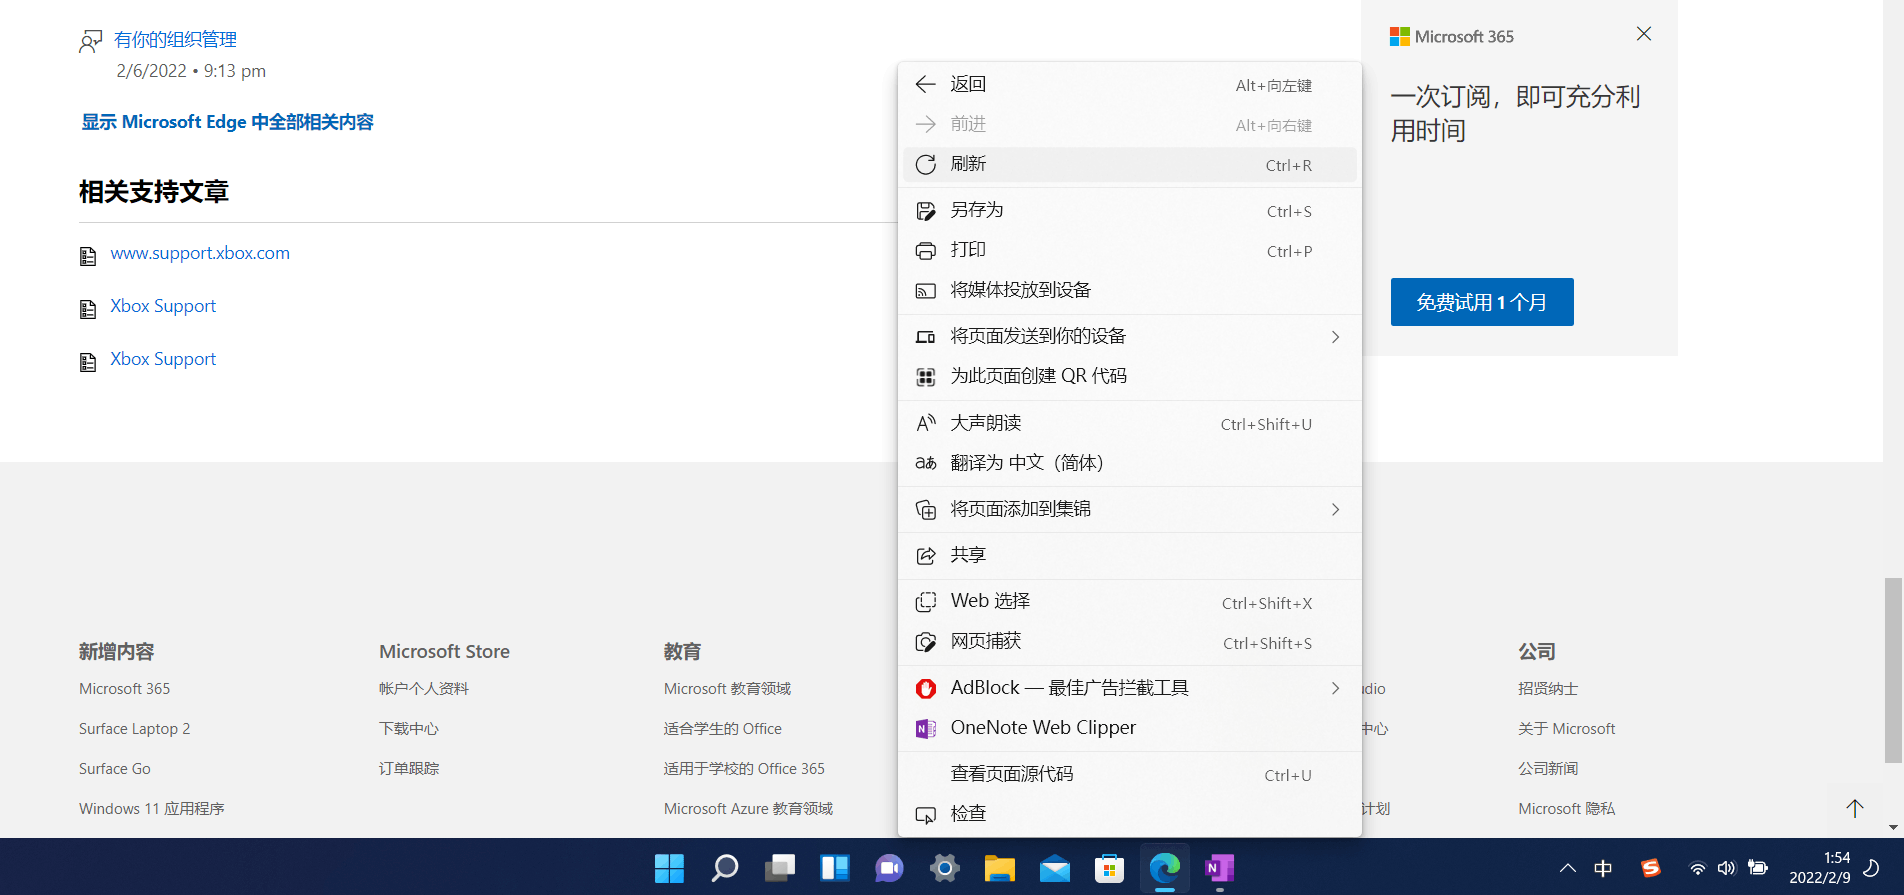This screenshot has height=895, width=1904.
Task: Open taskbar Search magnifier
Action: point(724,868)
